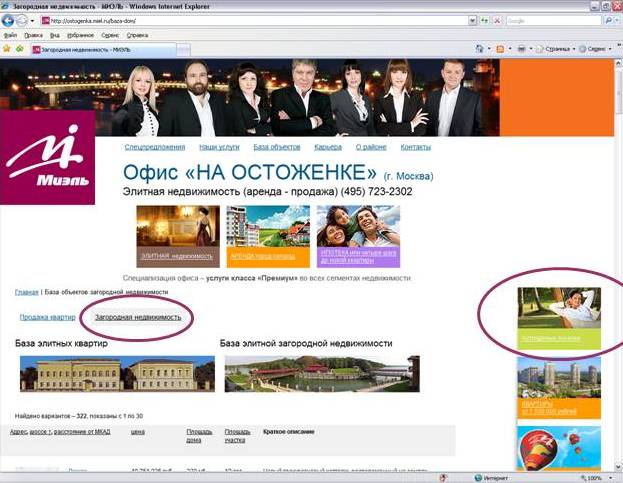Open the О районе link

(371, 147)
